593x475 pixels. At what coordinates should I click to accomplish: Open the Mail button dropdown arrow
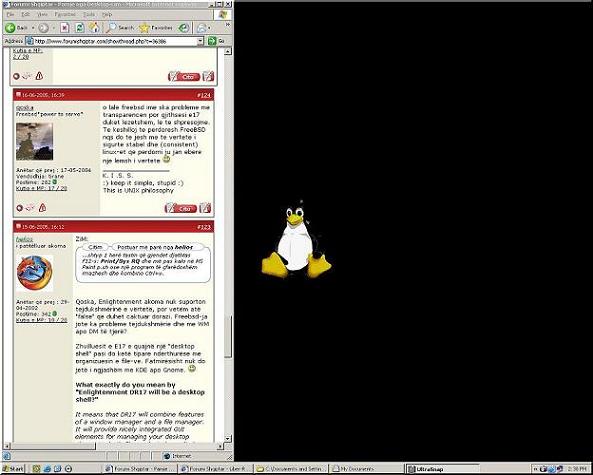209,28
